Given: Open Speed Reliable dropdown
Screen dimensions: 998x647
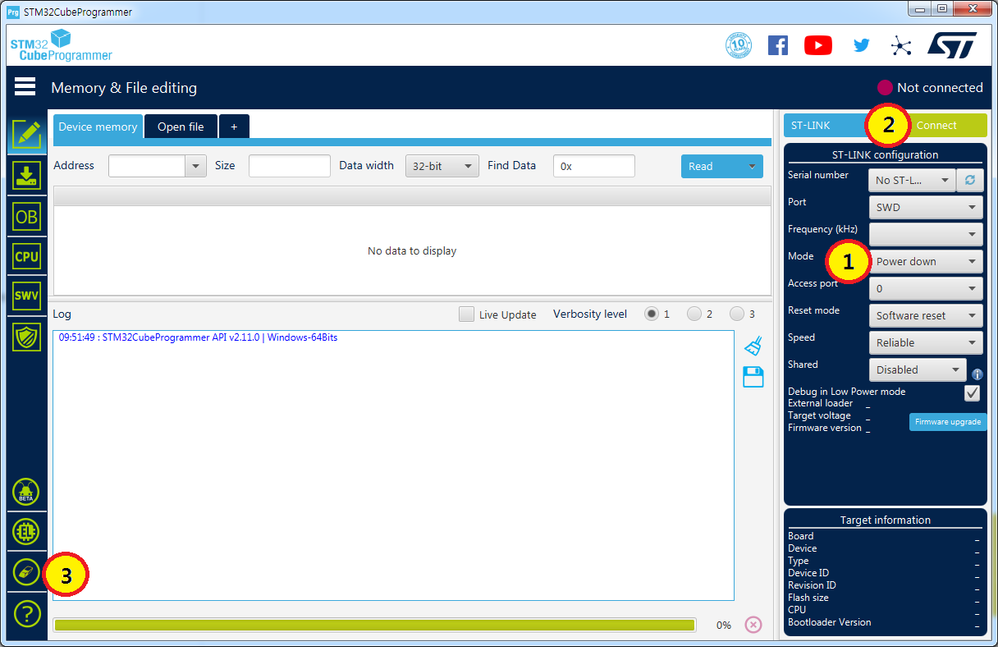Looking at the screenshot, I should [925, 343].
